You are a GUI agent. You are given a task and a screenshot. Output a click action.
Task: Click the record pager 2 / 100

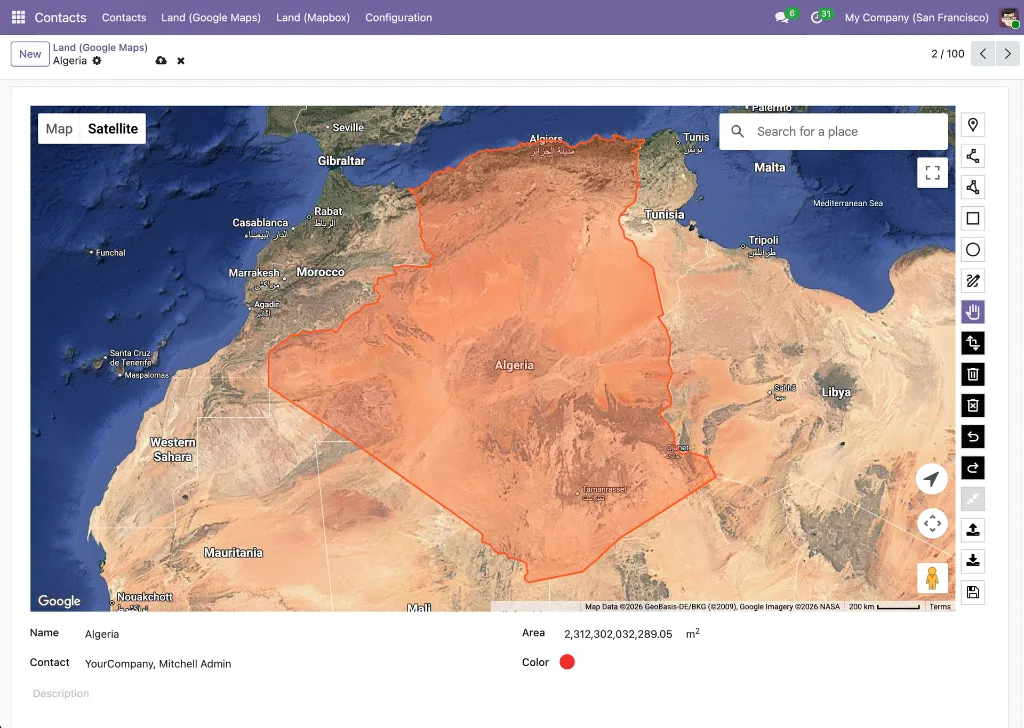[948, 54]
